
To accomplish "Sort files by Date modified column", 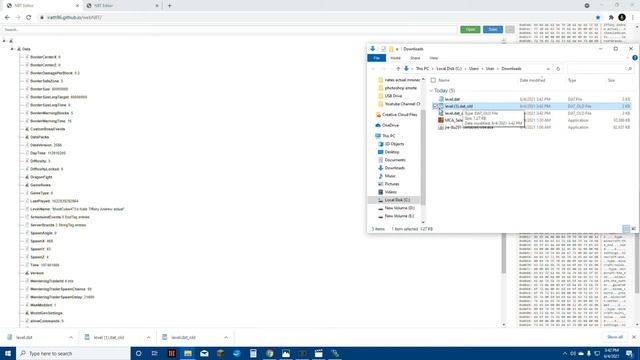I will pyautogui.click(x=532, y=80).
